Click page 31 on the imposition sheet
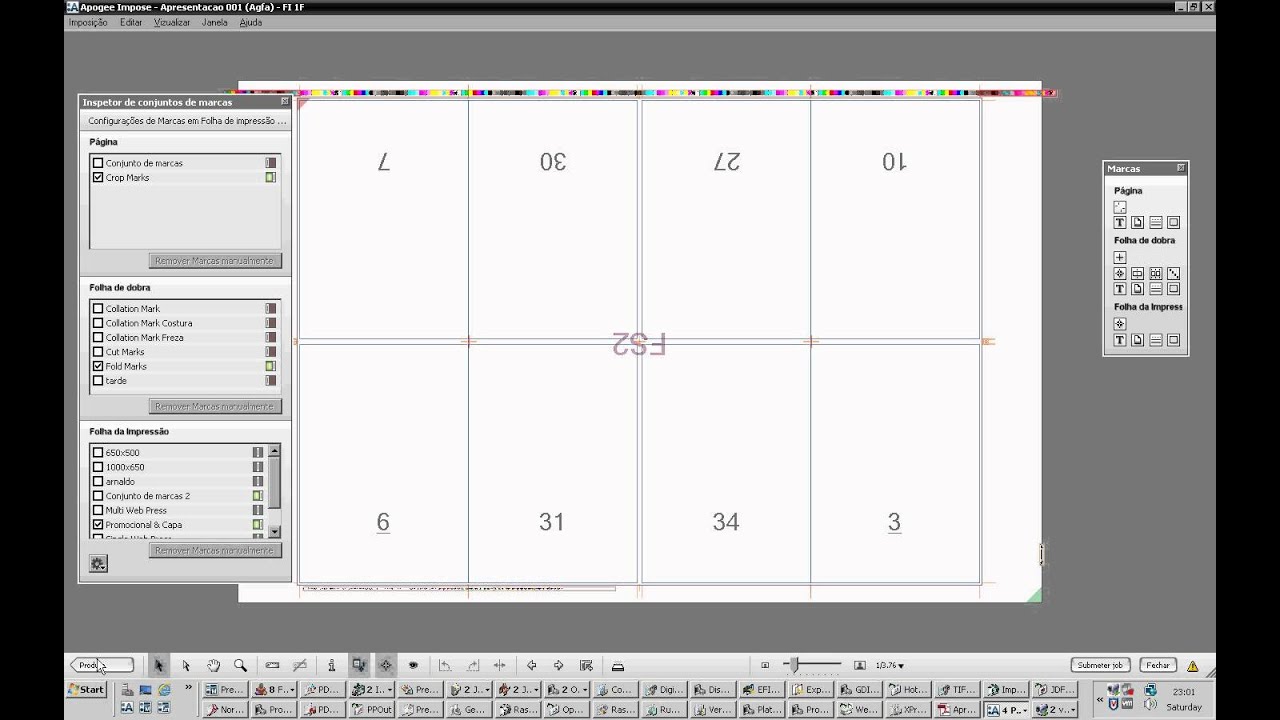1280x720 pixels. (552, 521)
